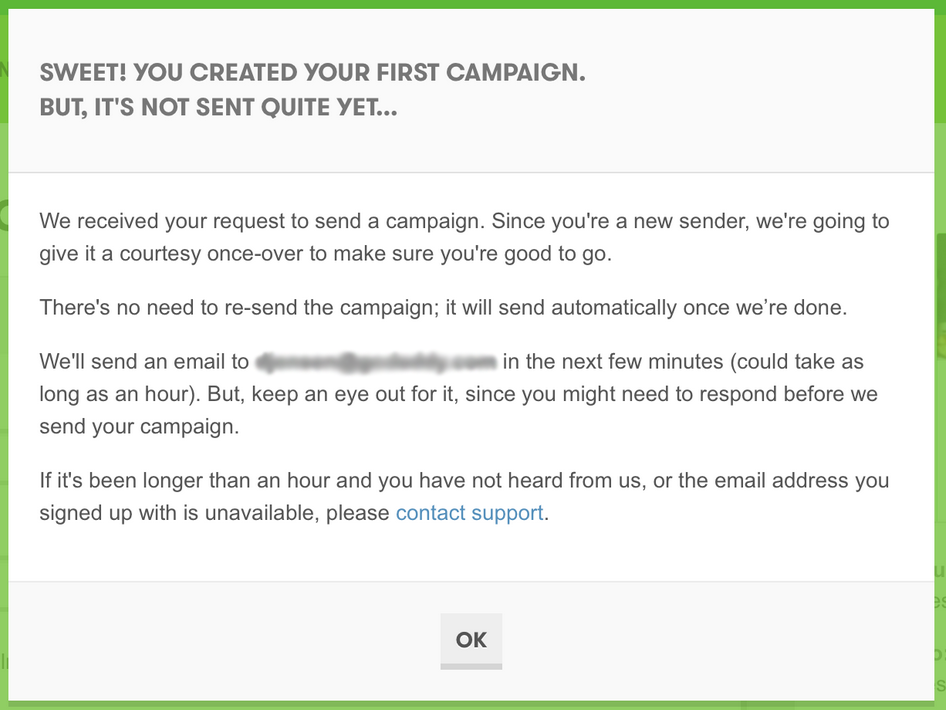The image size is (946, 710).
Task: Click the "Sweet! You created your first campaign" heading
Action: pyautogui.click(x=312, y=73)
